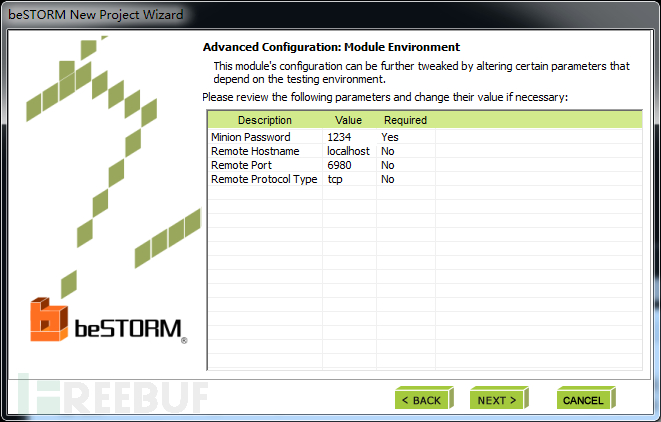Viewport: 661px width, 422px height.
Task: Click the BACK button
Action: (x=424, y=398)
